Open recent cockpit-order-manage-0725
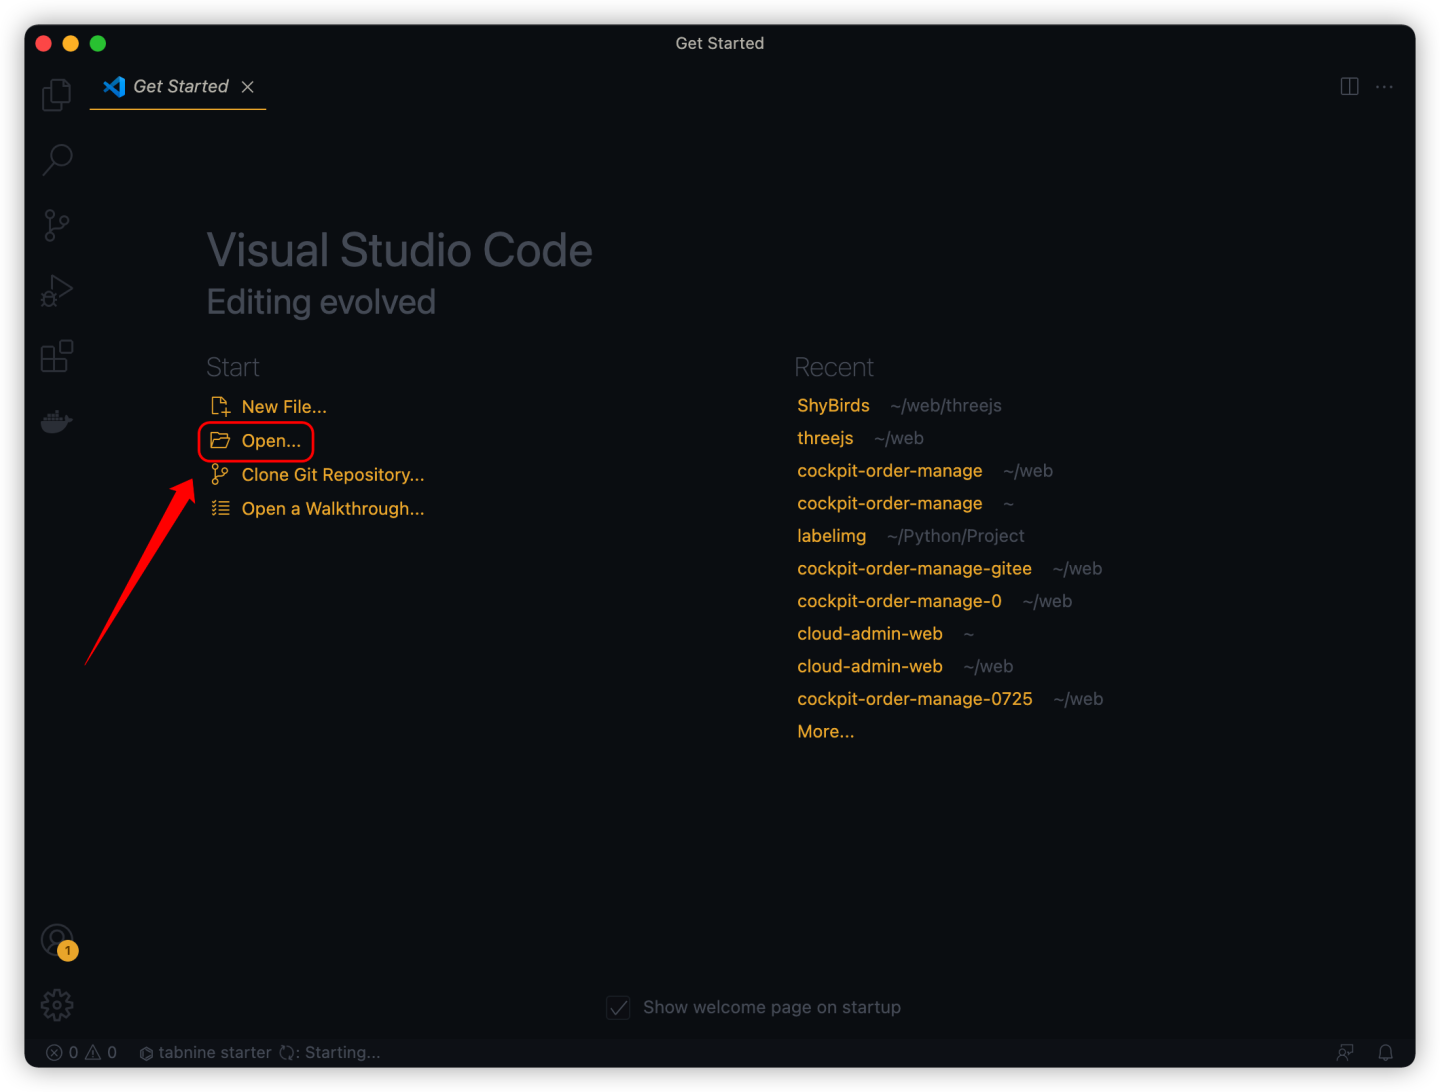This screenshot has height=1092, width=1440. (914, 699)
